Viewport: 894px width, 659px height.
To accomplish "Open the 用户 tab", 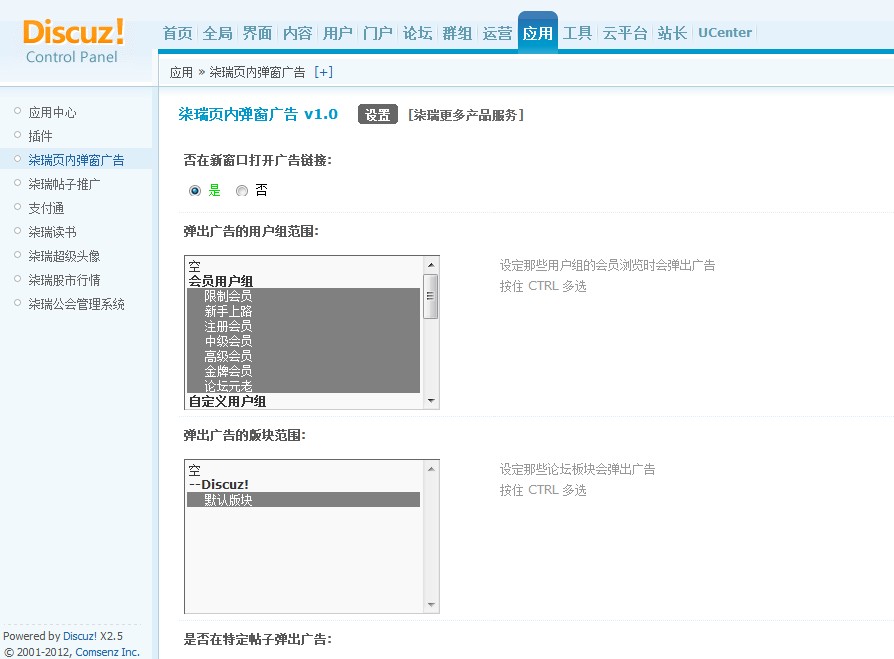I will (338, 33).
